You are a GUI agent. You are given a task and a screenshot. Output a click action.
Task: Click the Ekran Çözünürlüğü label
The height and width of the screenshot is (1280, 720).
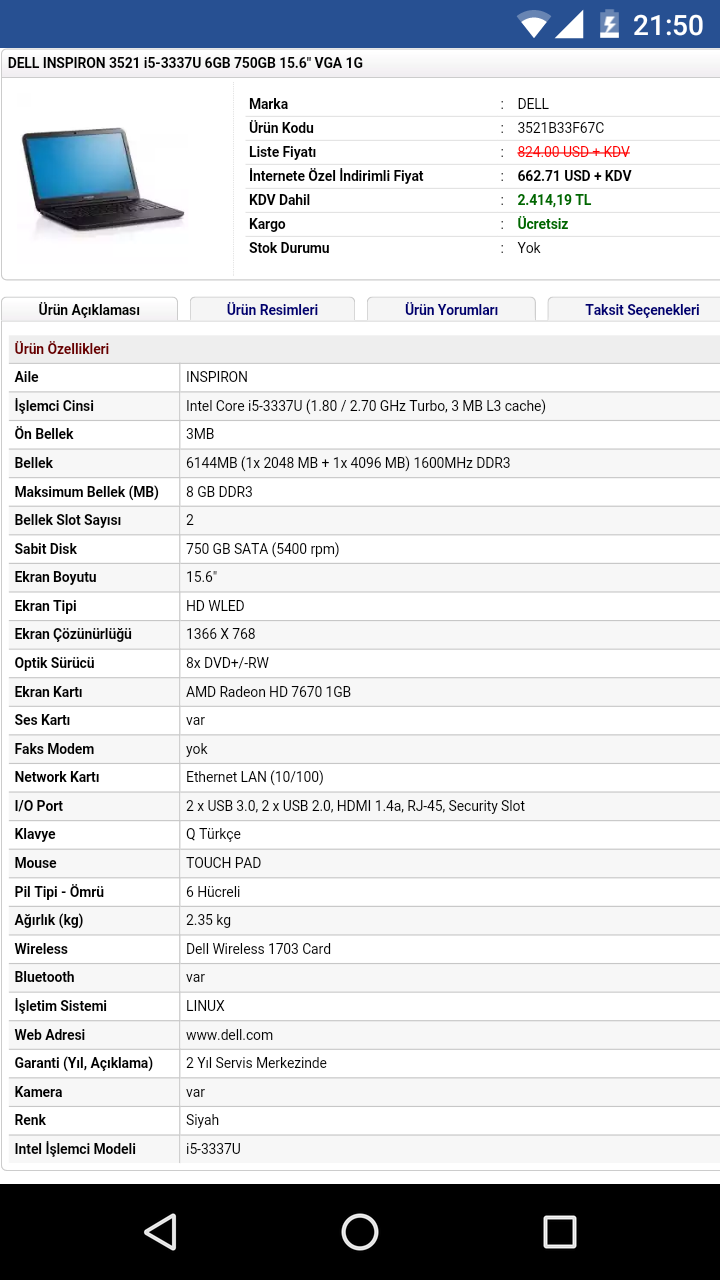(73, 634)
